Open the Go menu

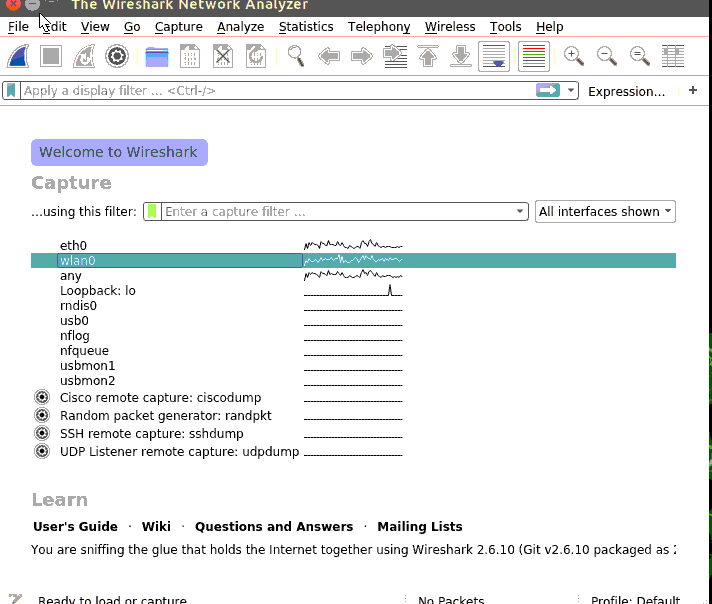click(132, 27)
